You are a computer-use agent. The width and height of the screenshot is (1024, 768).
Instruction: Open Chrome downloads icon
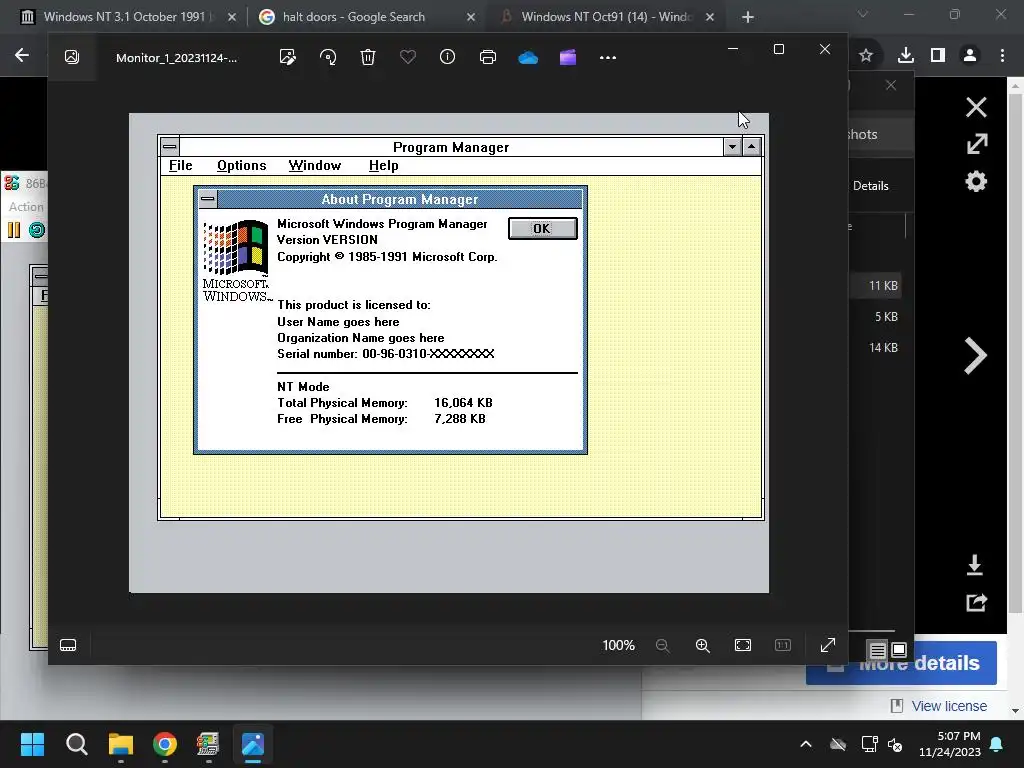[x=905, y=56]
